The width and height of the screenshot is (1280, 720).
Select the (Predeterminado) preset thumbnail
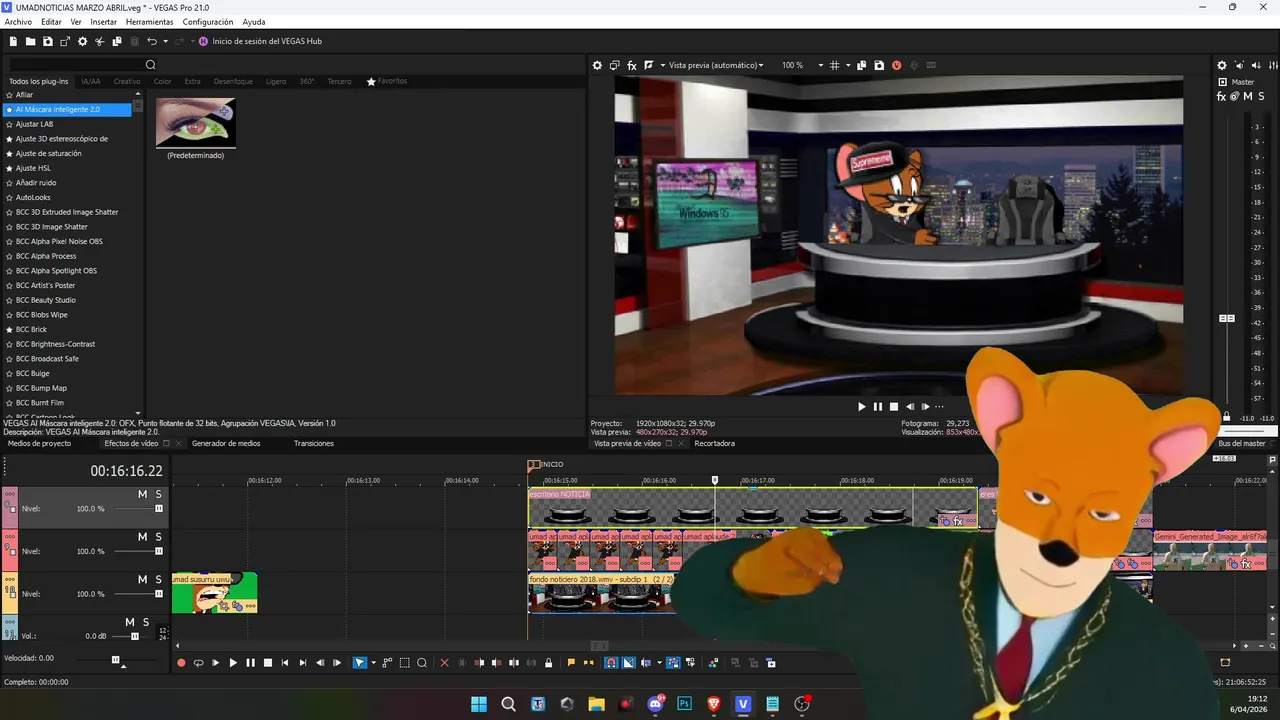tap(196, 128)
